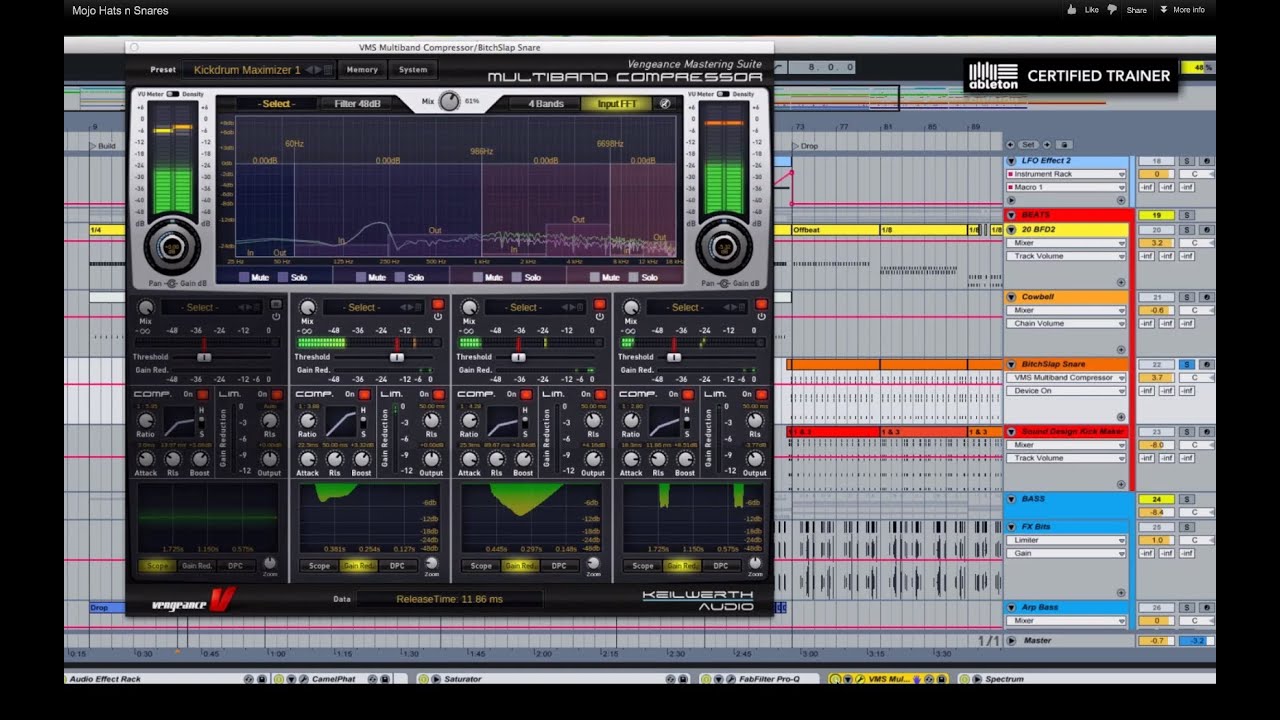
Task: Click power button of first compressor band
Action: click(x=276, y=304)
